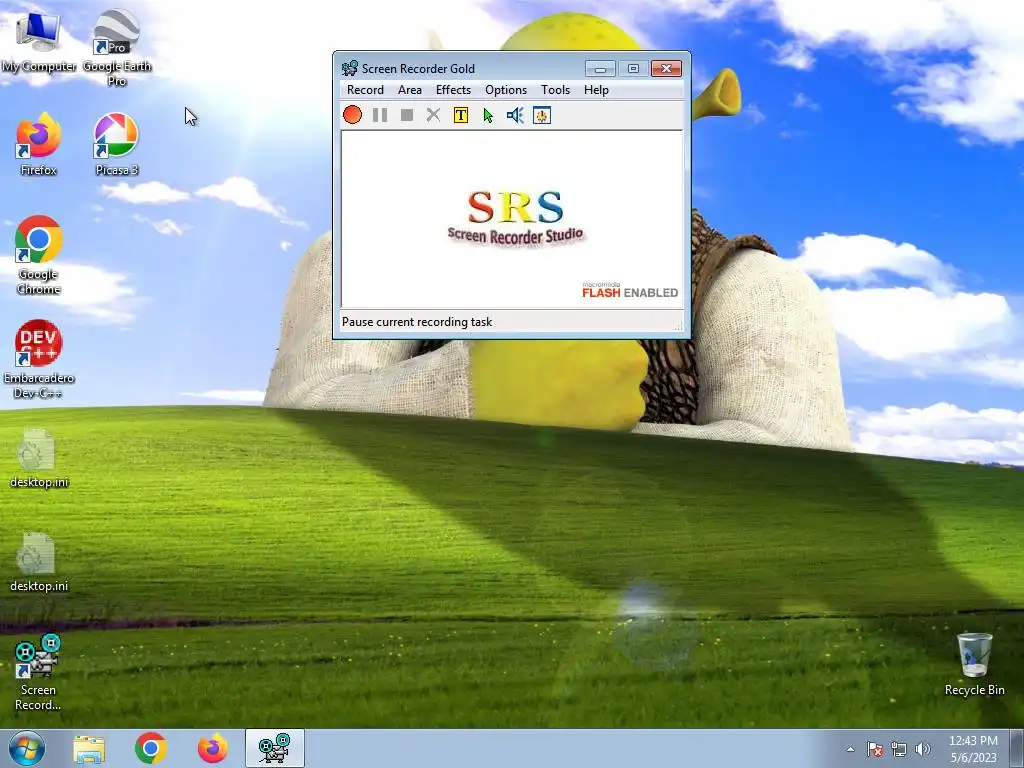Open the Windows Start menu
Image resolution: width=1024 pixels, height=768 pixels.
27,748
